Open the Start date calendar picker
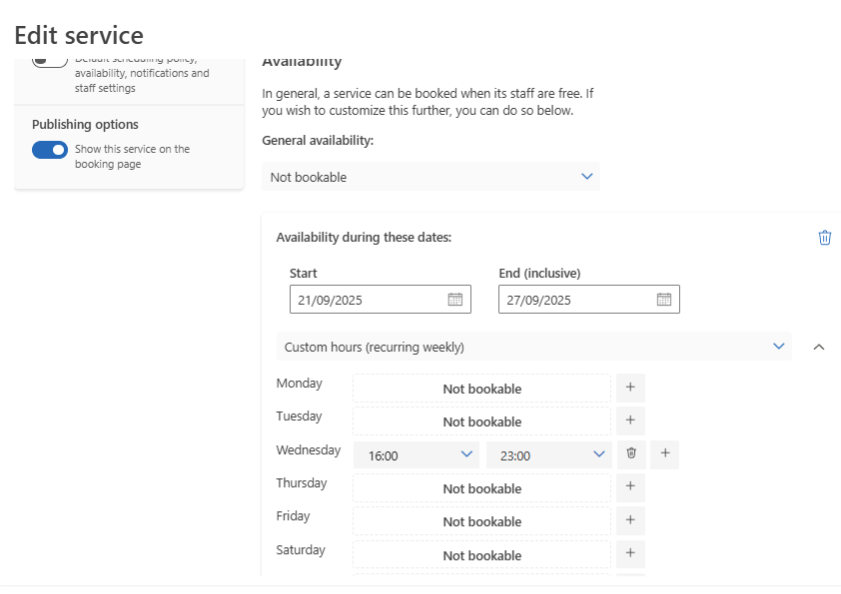Screen dimensions: 841x594 [455, 299]
